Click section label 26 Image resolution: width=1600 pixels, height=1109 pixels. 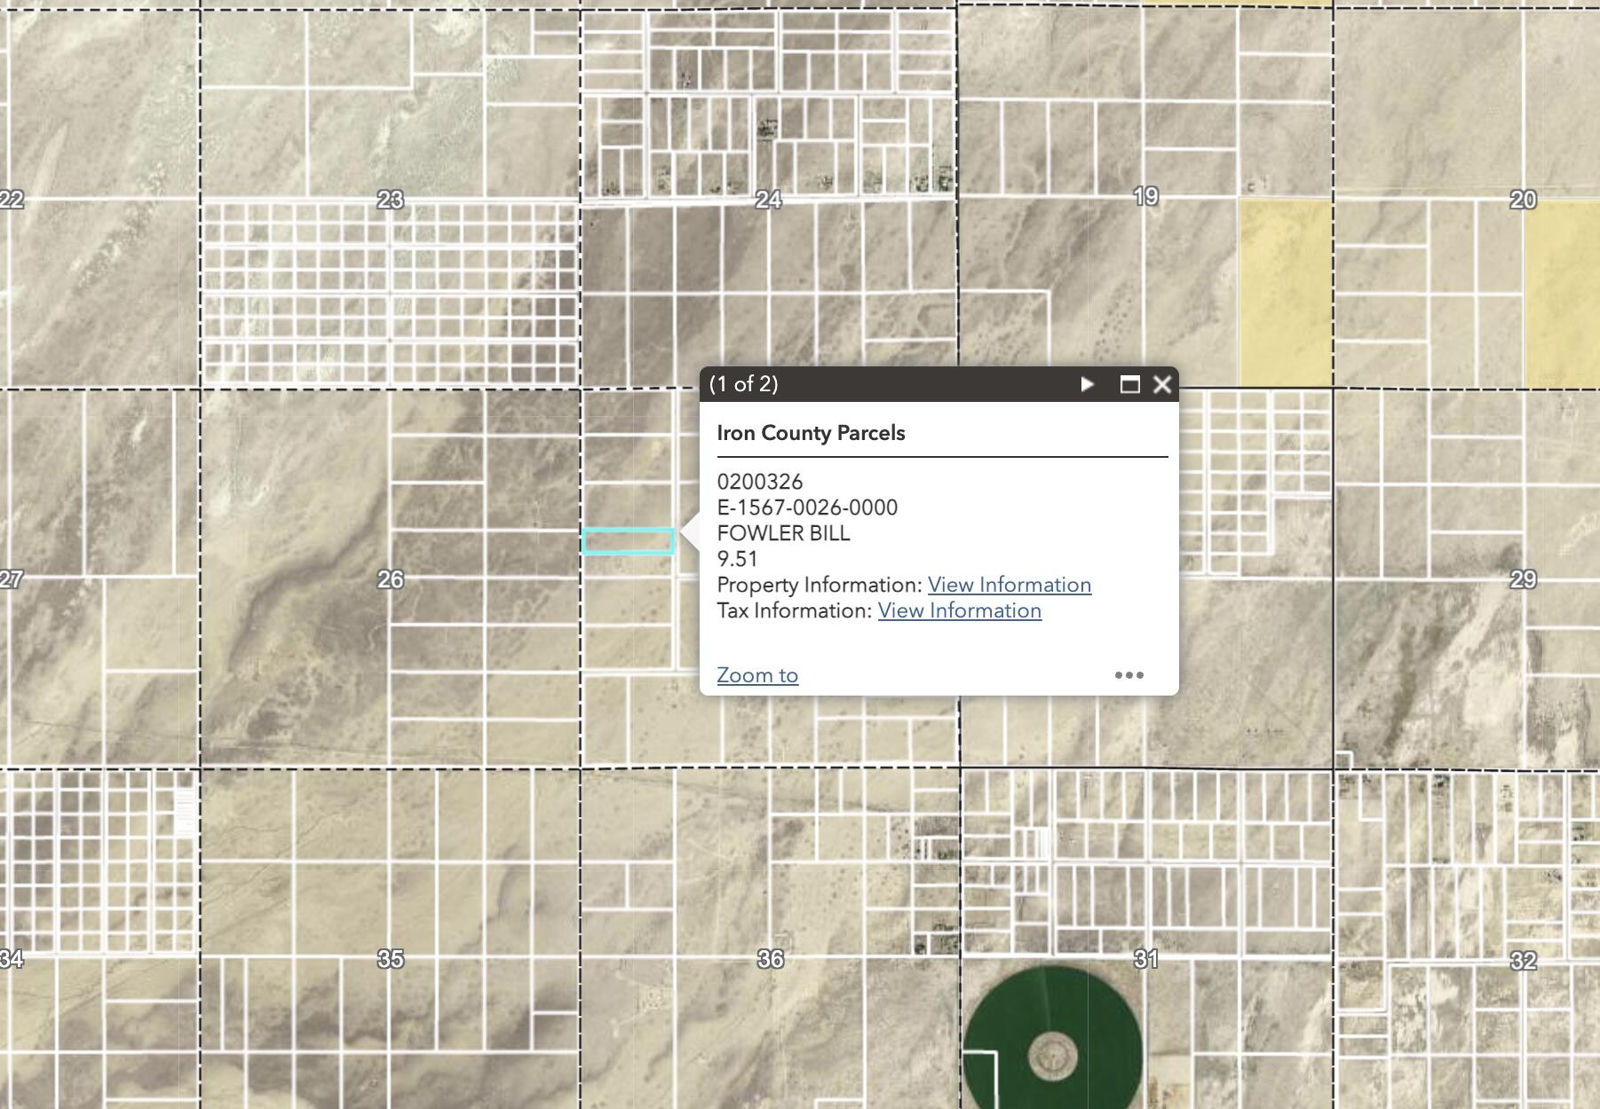390,579
